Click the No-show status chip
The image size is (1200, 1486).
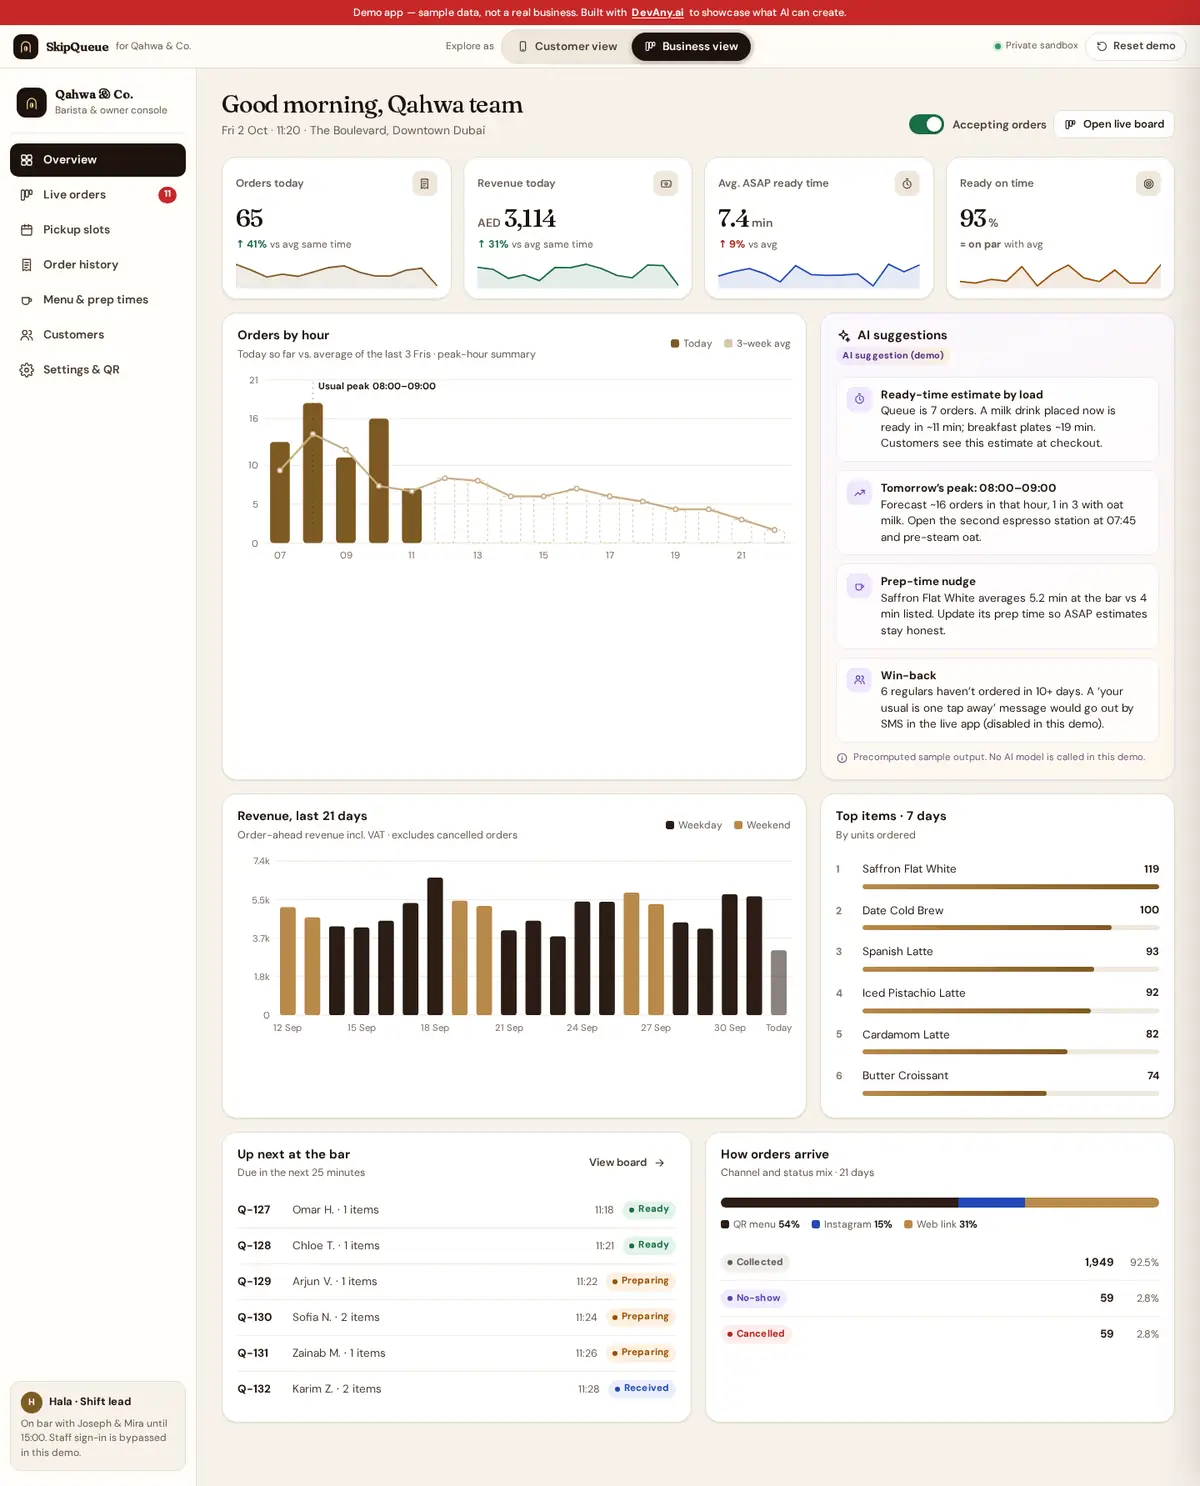(x=754, y=1298)
